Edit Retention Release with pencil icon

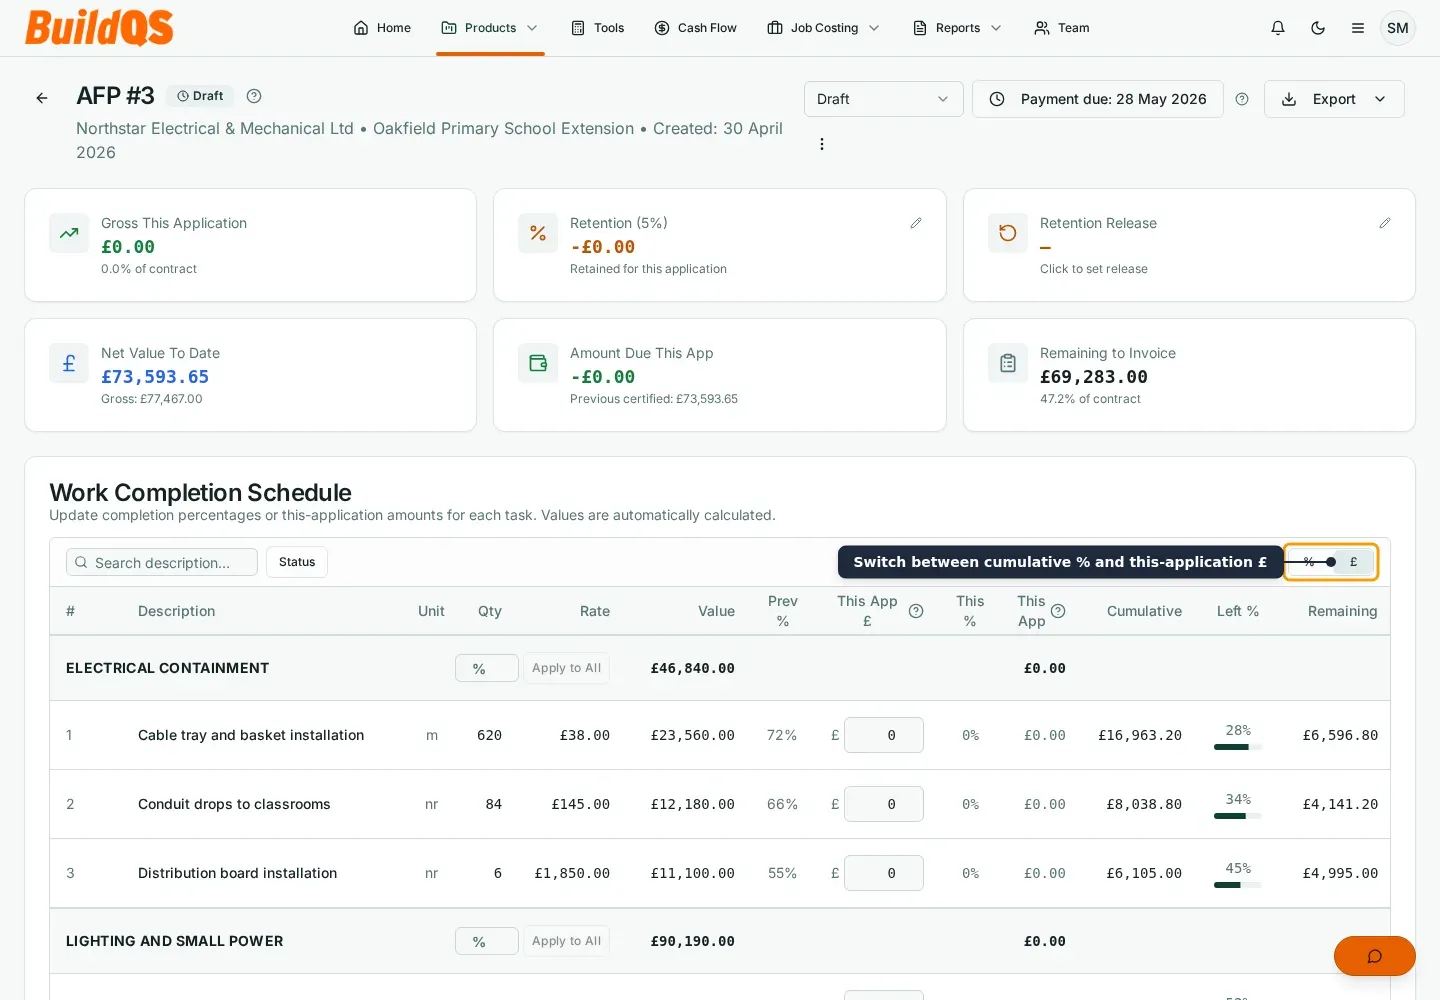1385,223
